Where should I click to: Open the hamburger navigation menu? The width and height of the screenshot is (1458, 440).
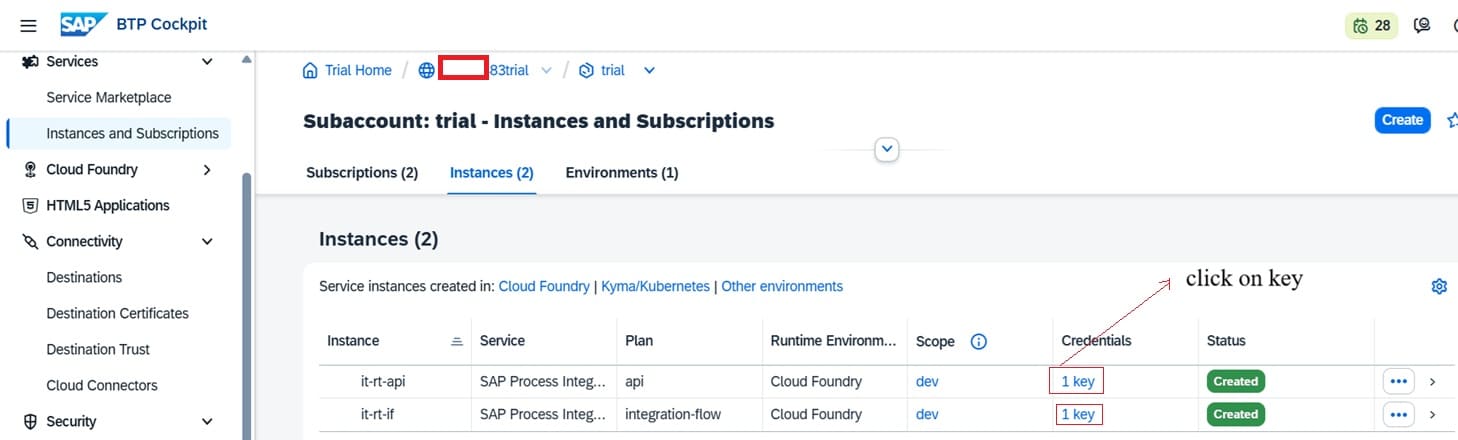coord(28,26)
